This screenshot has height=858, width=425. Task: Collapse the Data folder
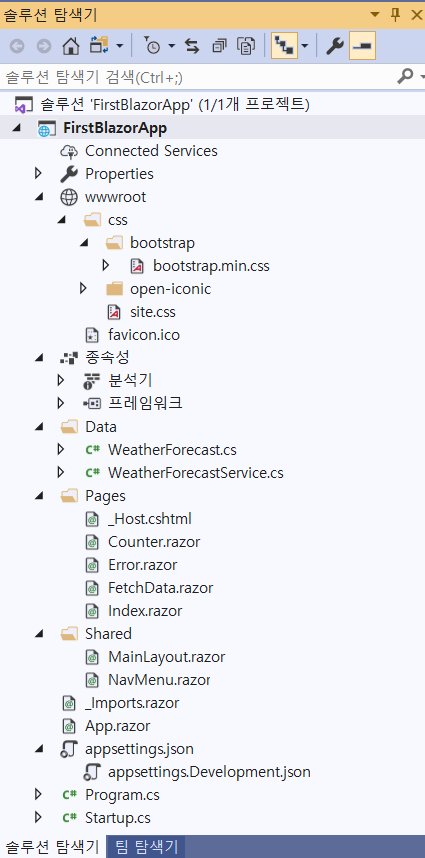point(38,427)
